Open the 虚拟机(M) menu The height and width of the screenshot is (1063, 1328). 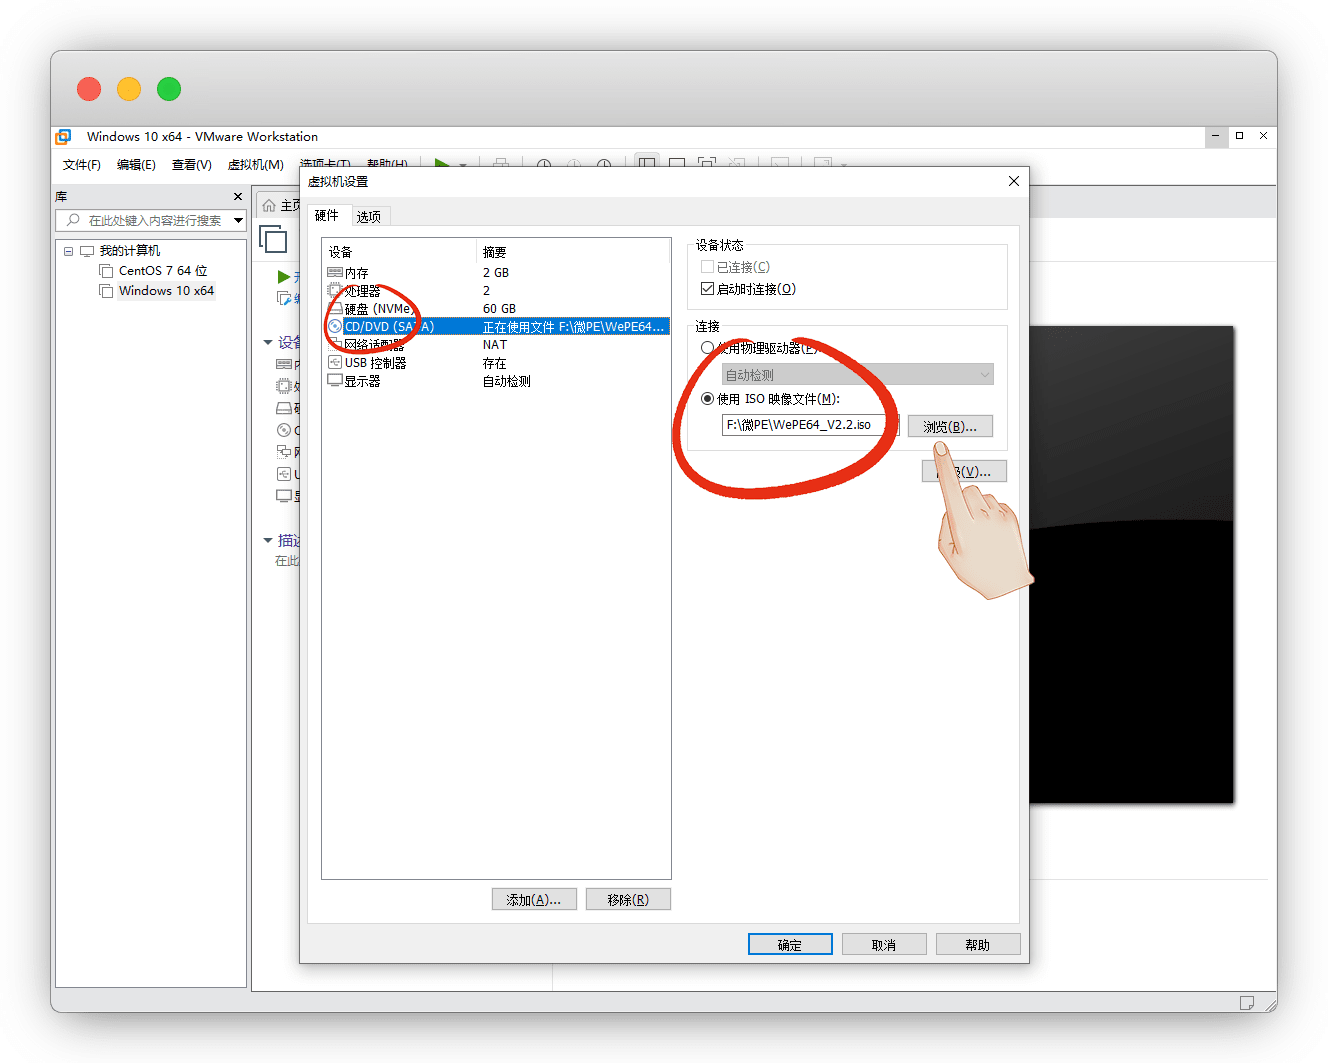255,165
